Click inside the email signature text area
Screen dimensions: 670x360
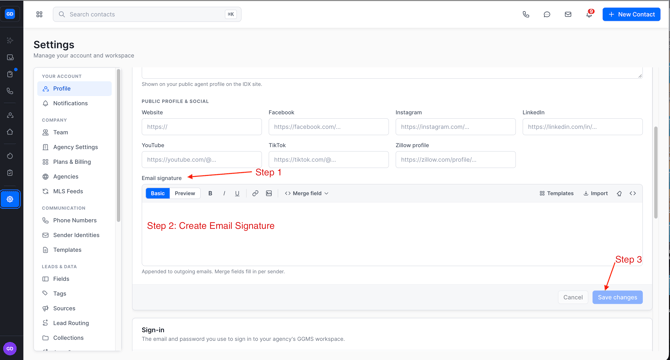[x=392, y=234]
